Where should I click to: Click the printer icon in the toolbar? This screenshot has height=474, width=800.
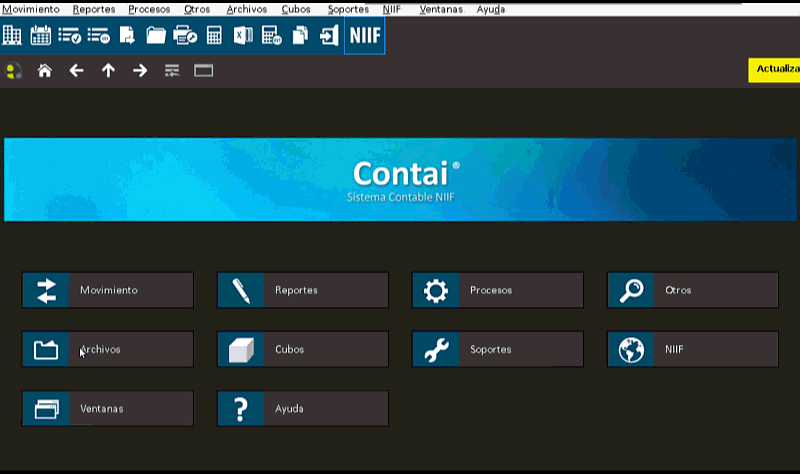pyautogui.click(x=185, y=36)
